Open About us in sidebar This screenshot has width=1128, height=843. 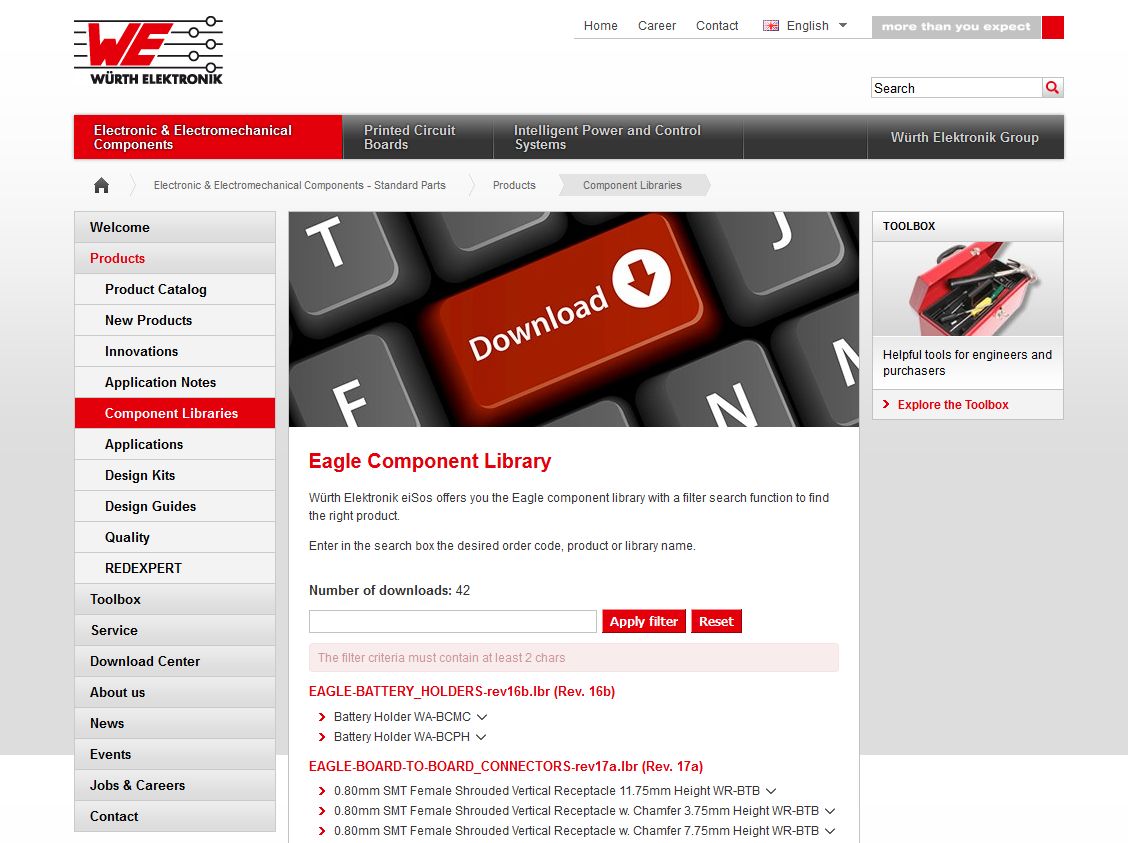pyautogui.click(x=175, y=692)
